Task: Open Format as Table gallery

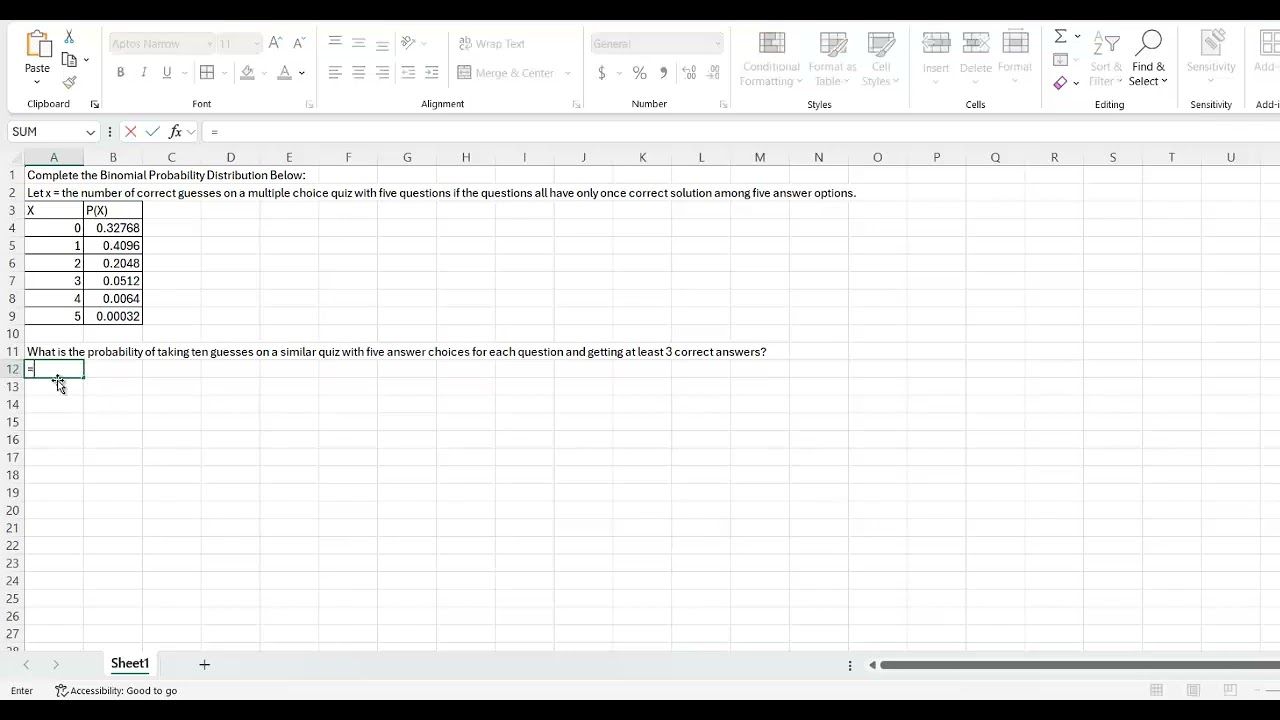Action: click(x=833, y=59)
